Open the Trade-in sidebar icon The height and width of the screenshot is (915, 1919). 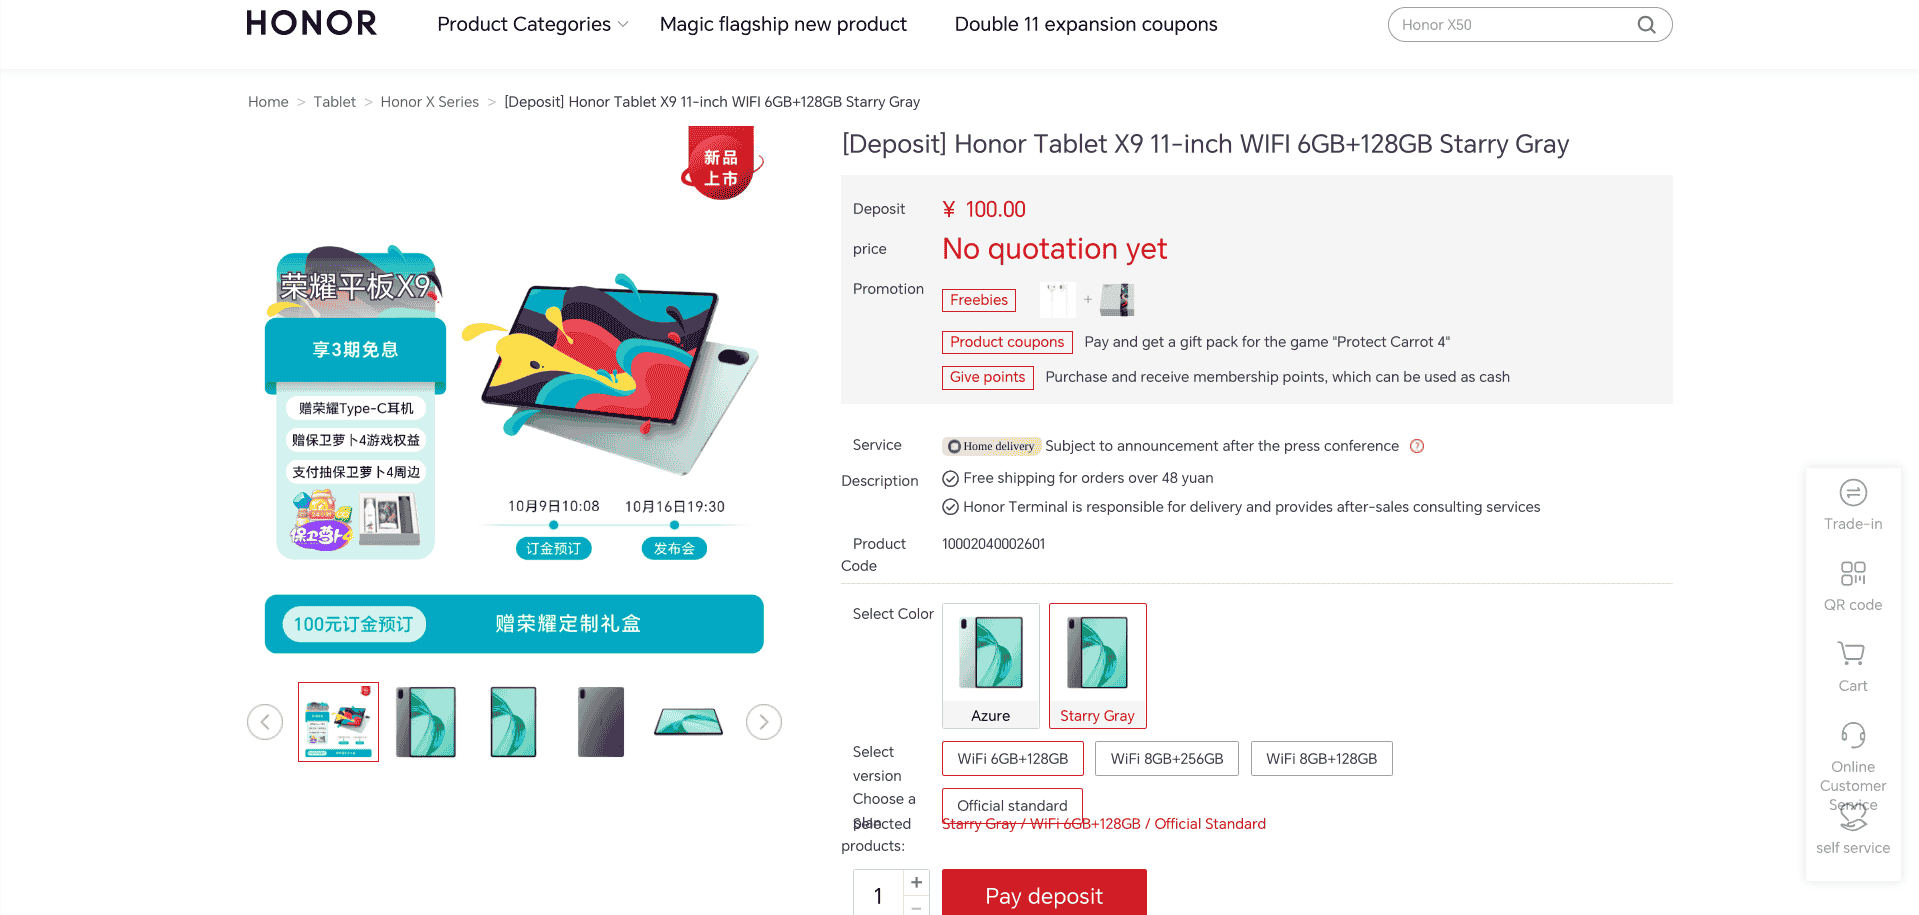(x=1853, y=493)
